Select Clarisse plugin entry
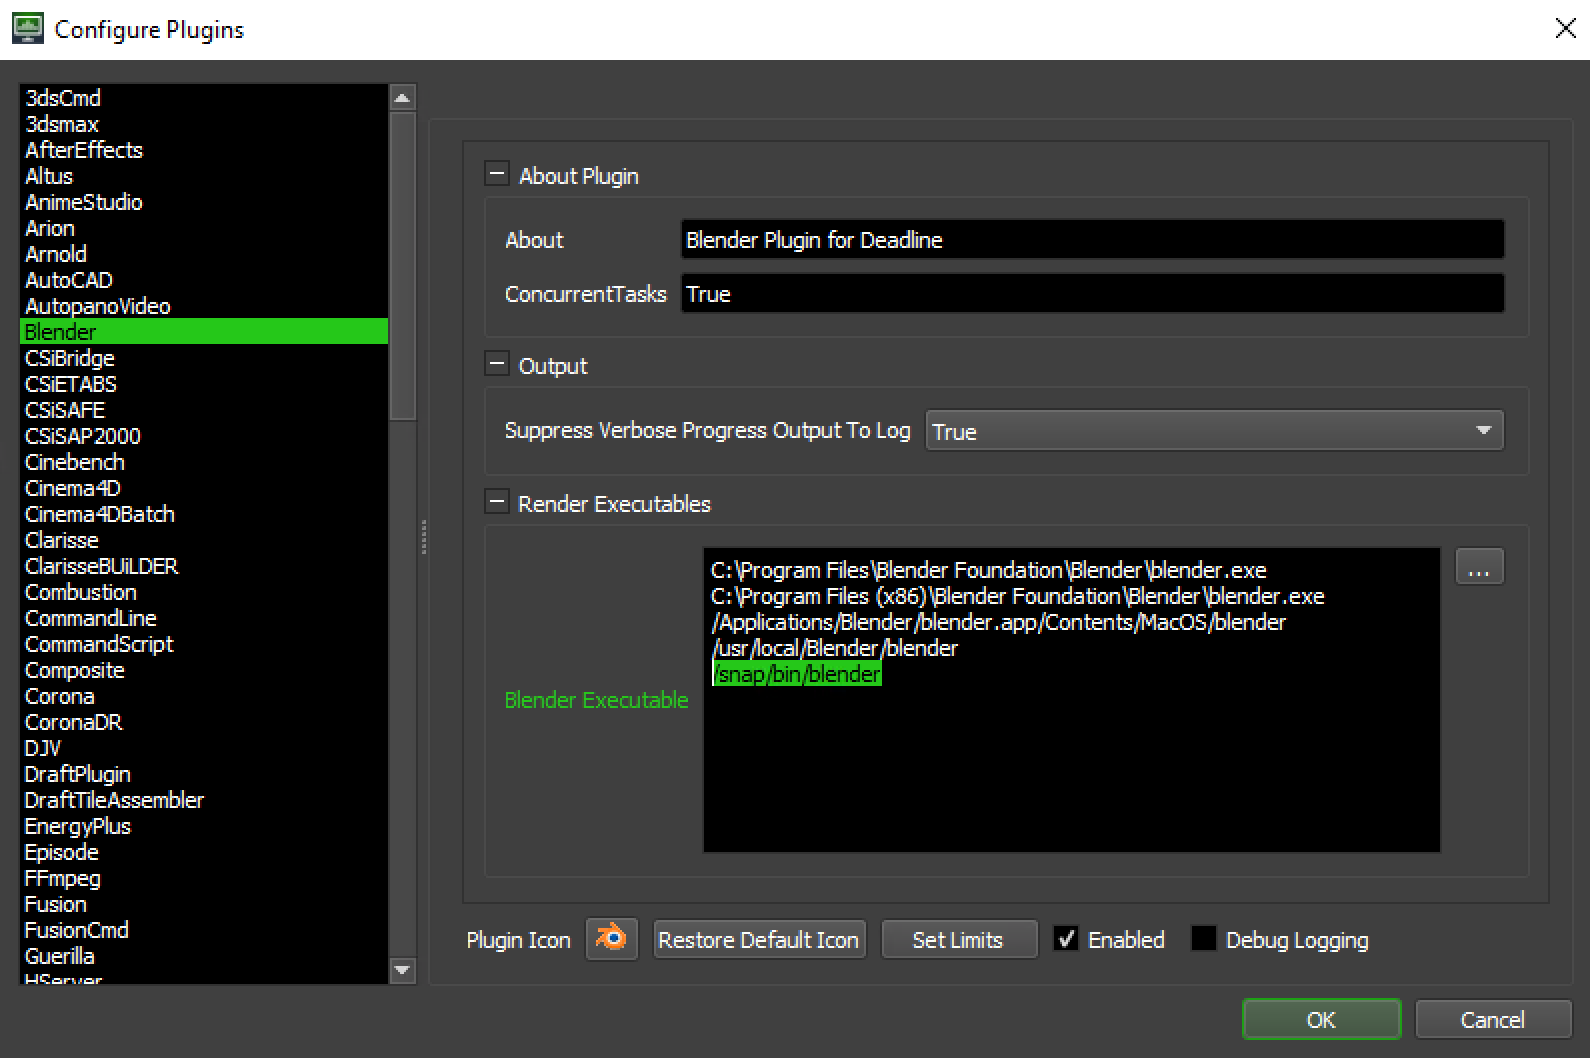This screenshot has height=1058, width=1590. [x=204, y=540]
